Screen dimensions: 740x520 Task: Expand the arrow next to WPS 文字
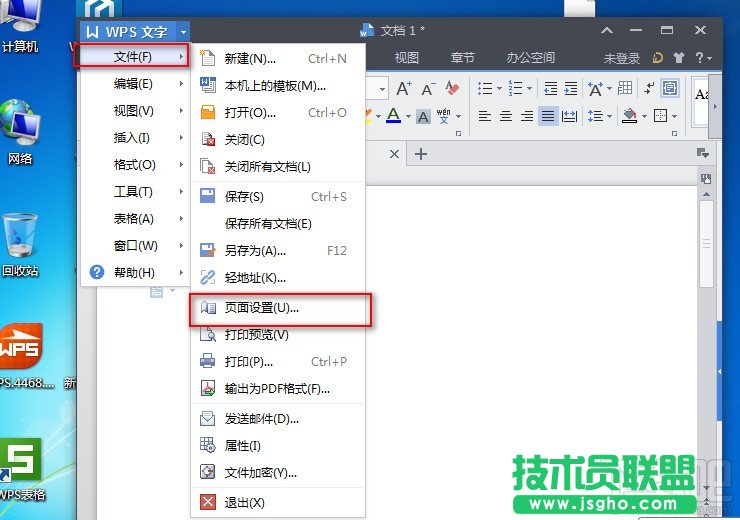tap(183, 32)
